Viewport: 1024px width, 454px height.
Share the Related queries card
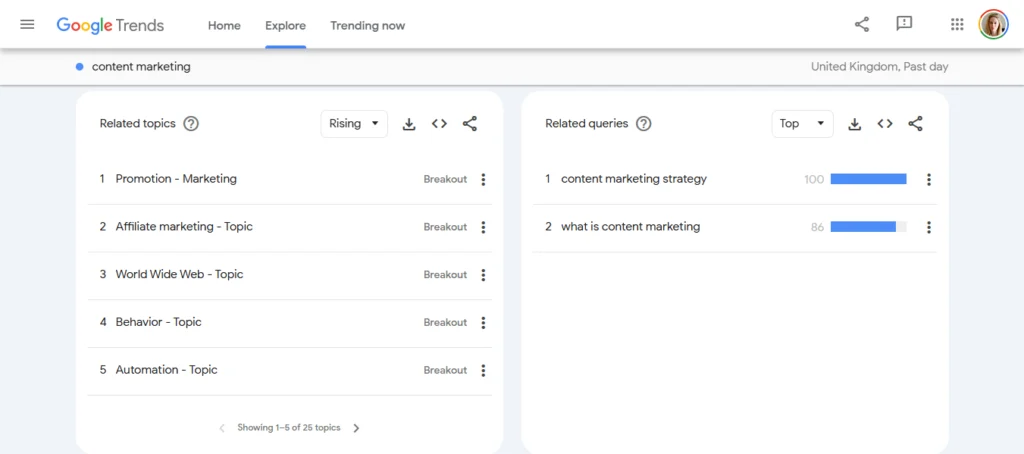[916, 123]
